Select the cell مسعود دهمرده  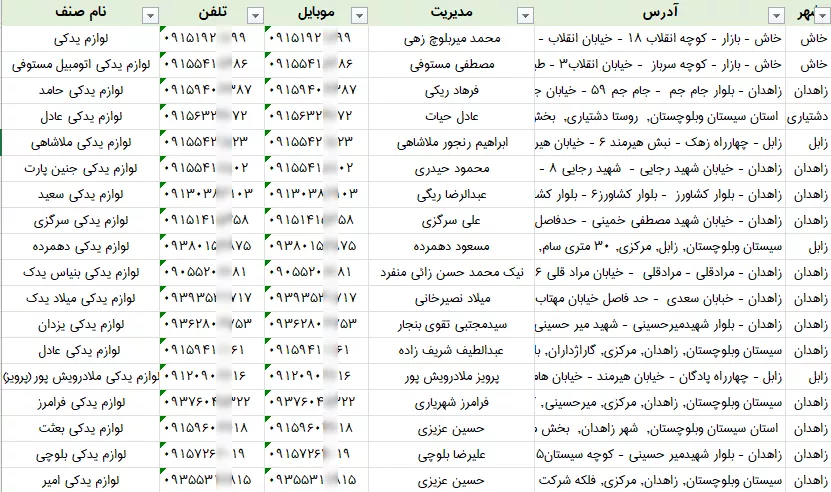[452, 247]
